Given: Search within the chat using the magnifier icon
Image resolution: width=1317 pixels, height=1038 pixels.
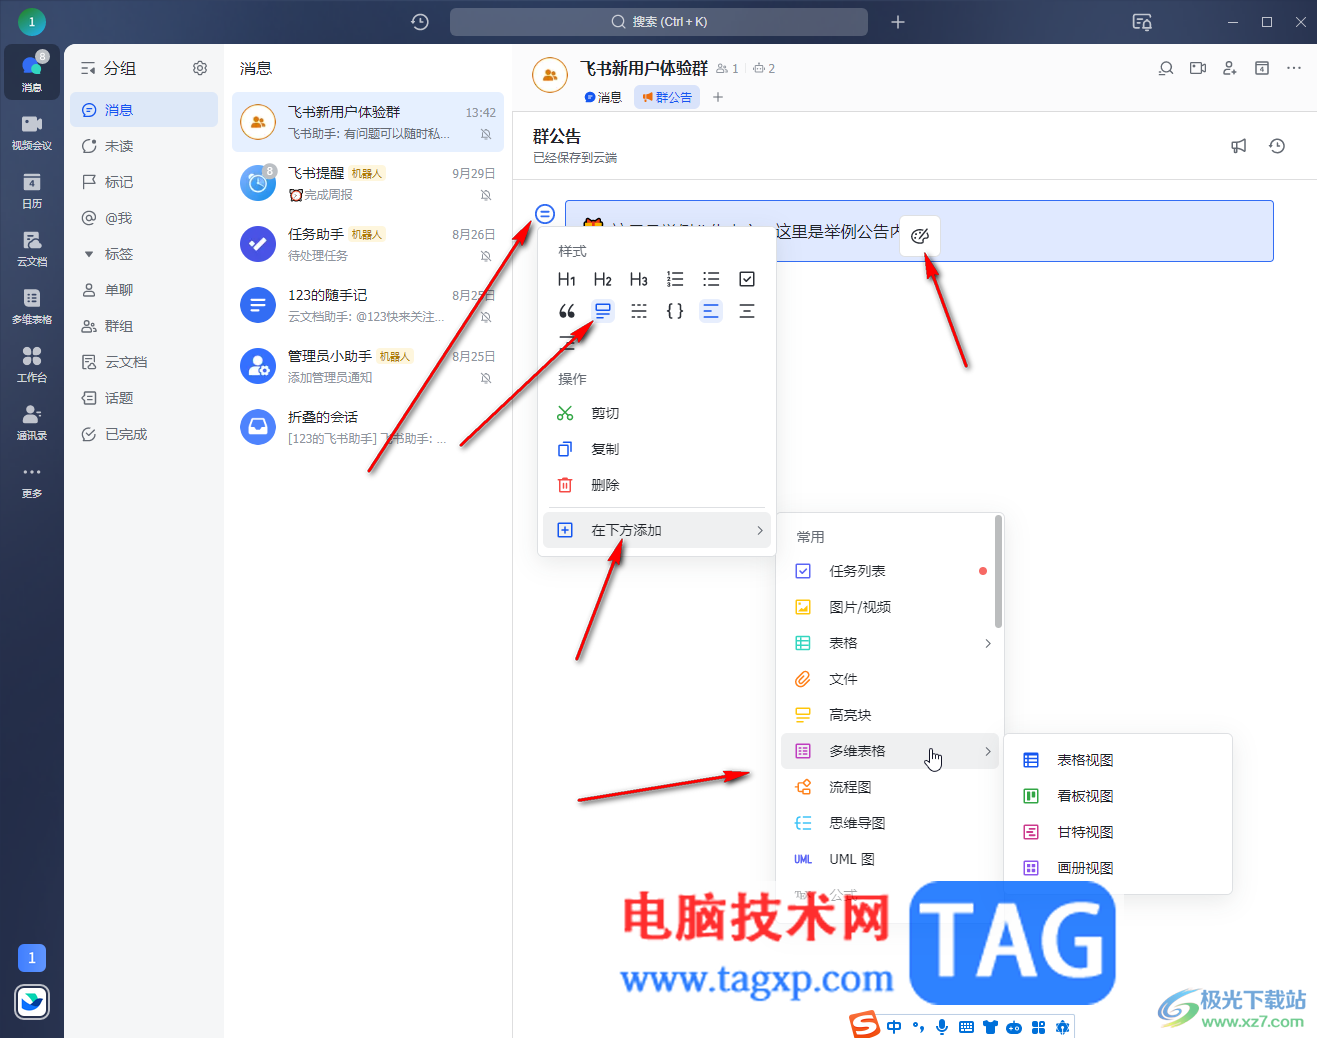Looking at the screenshot, I should pyautogui.click(x=1166, y=68).
